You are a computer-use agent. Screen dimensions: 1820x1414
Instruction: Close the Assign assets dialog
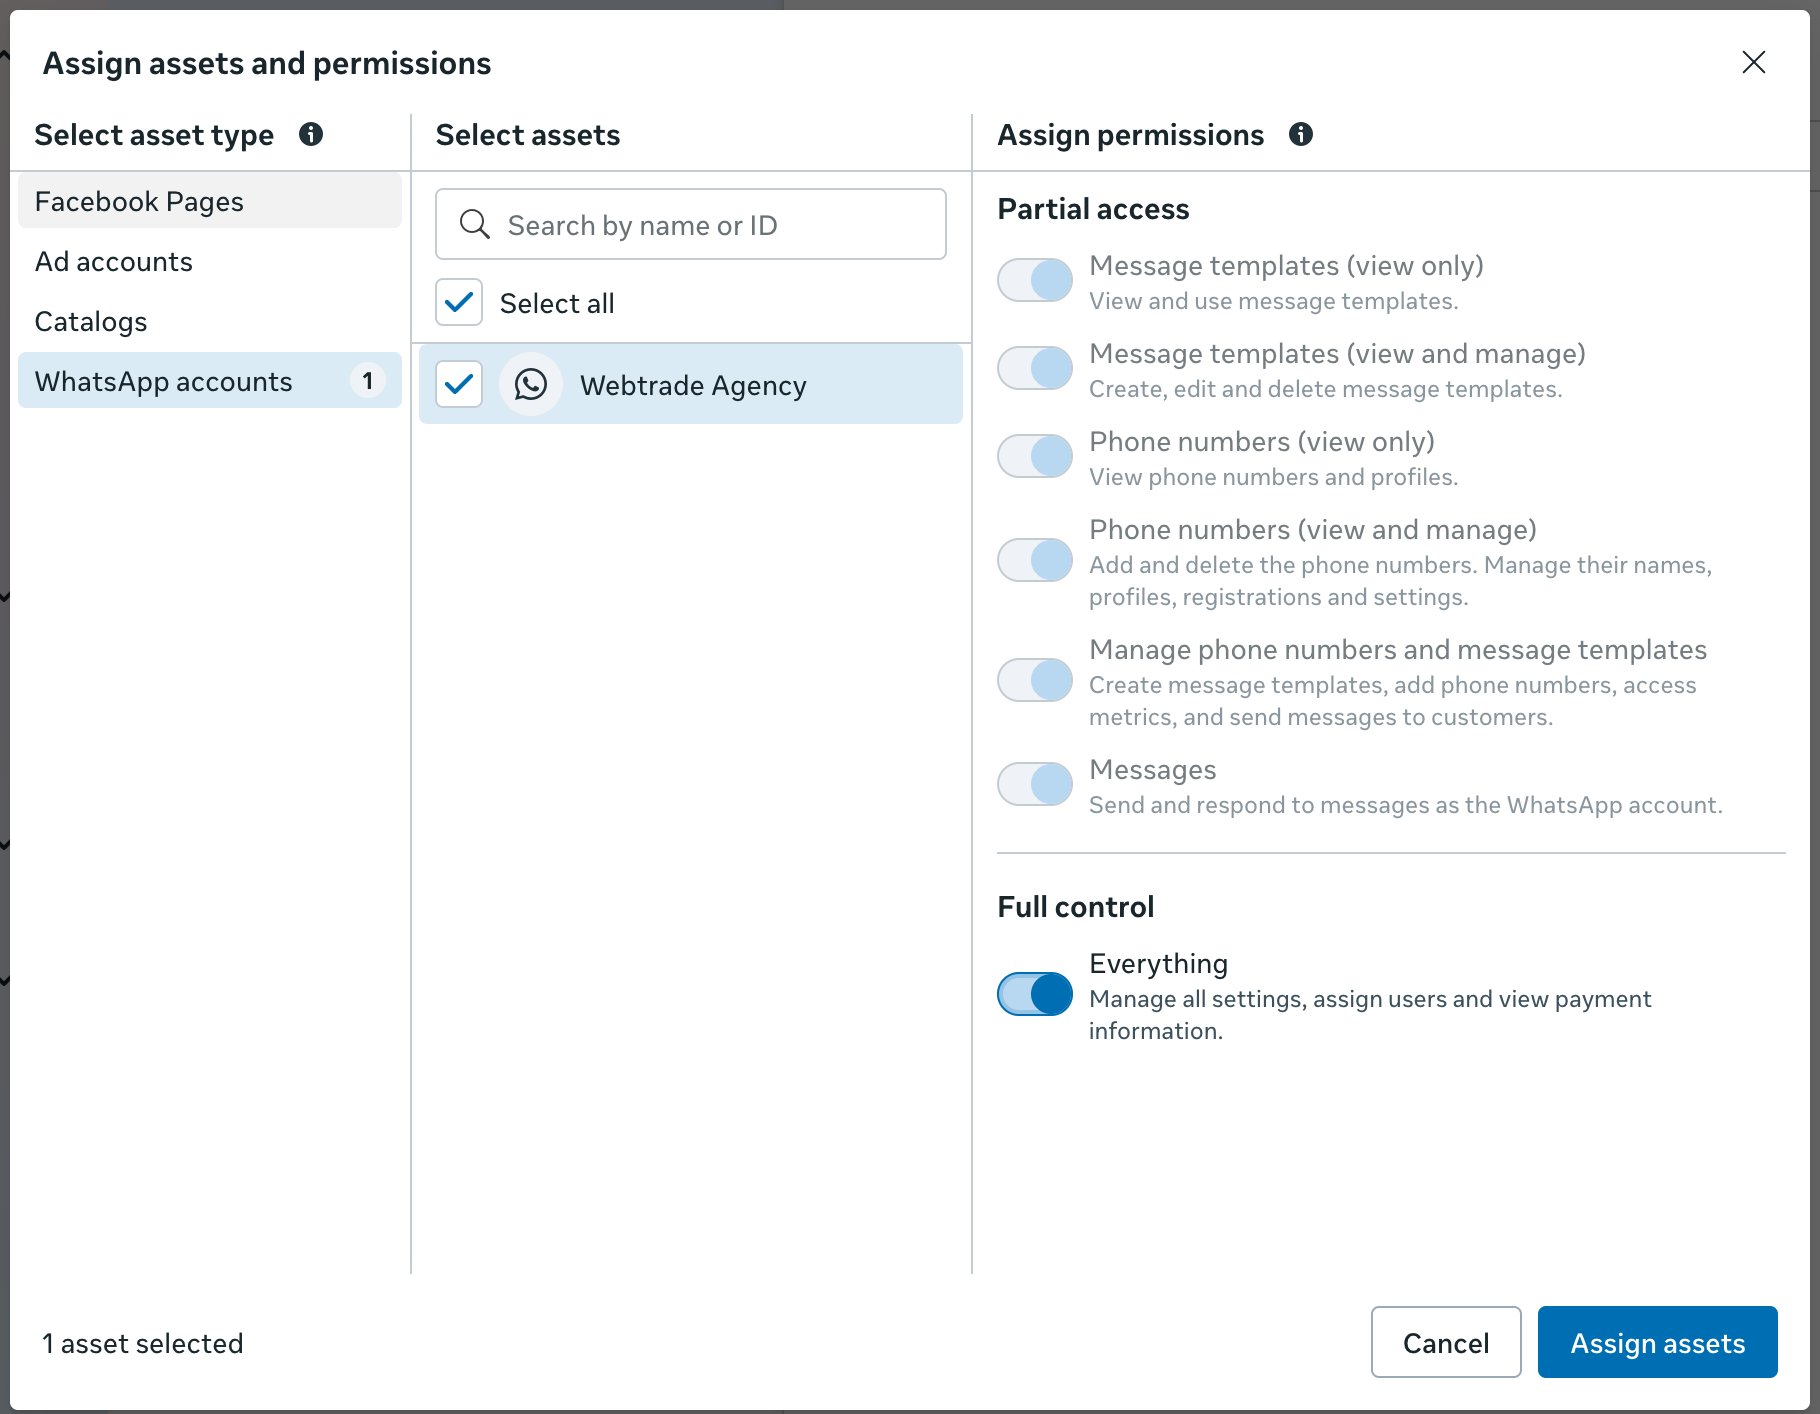(1753, 62)
